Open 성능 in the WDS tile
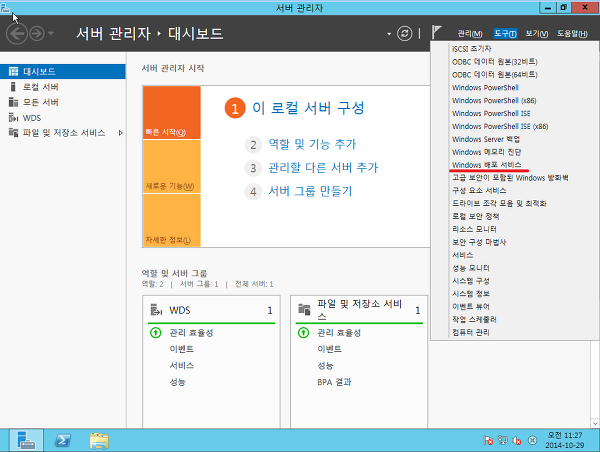 [178, 382]
